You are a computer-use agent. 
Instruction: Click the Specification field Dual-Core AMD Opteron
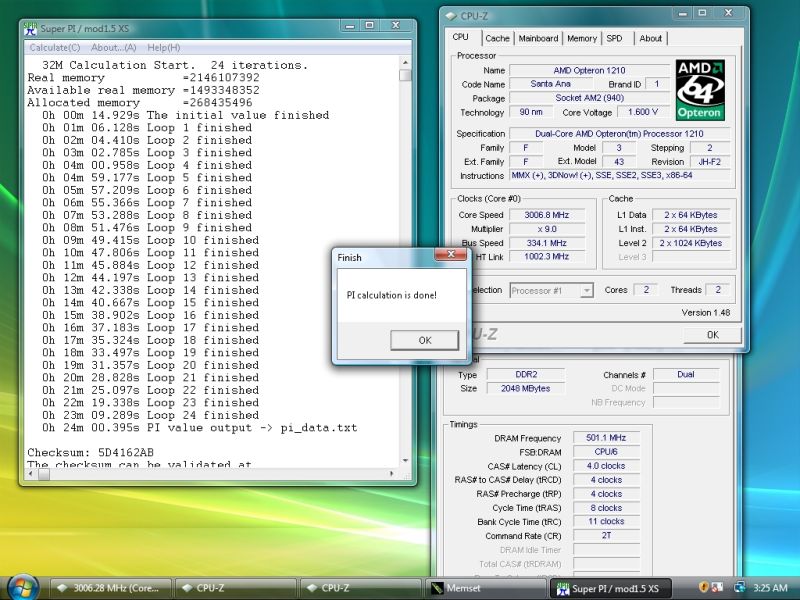click(x=619, y=134)
